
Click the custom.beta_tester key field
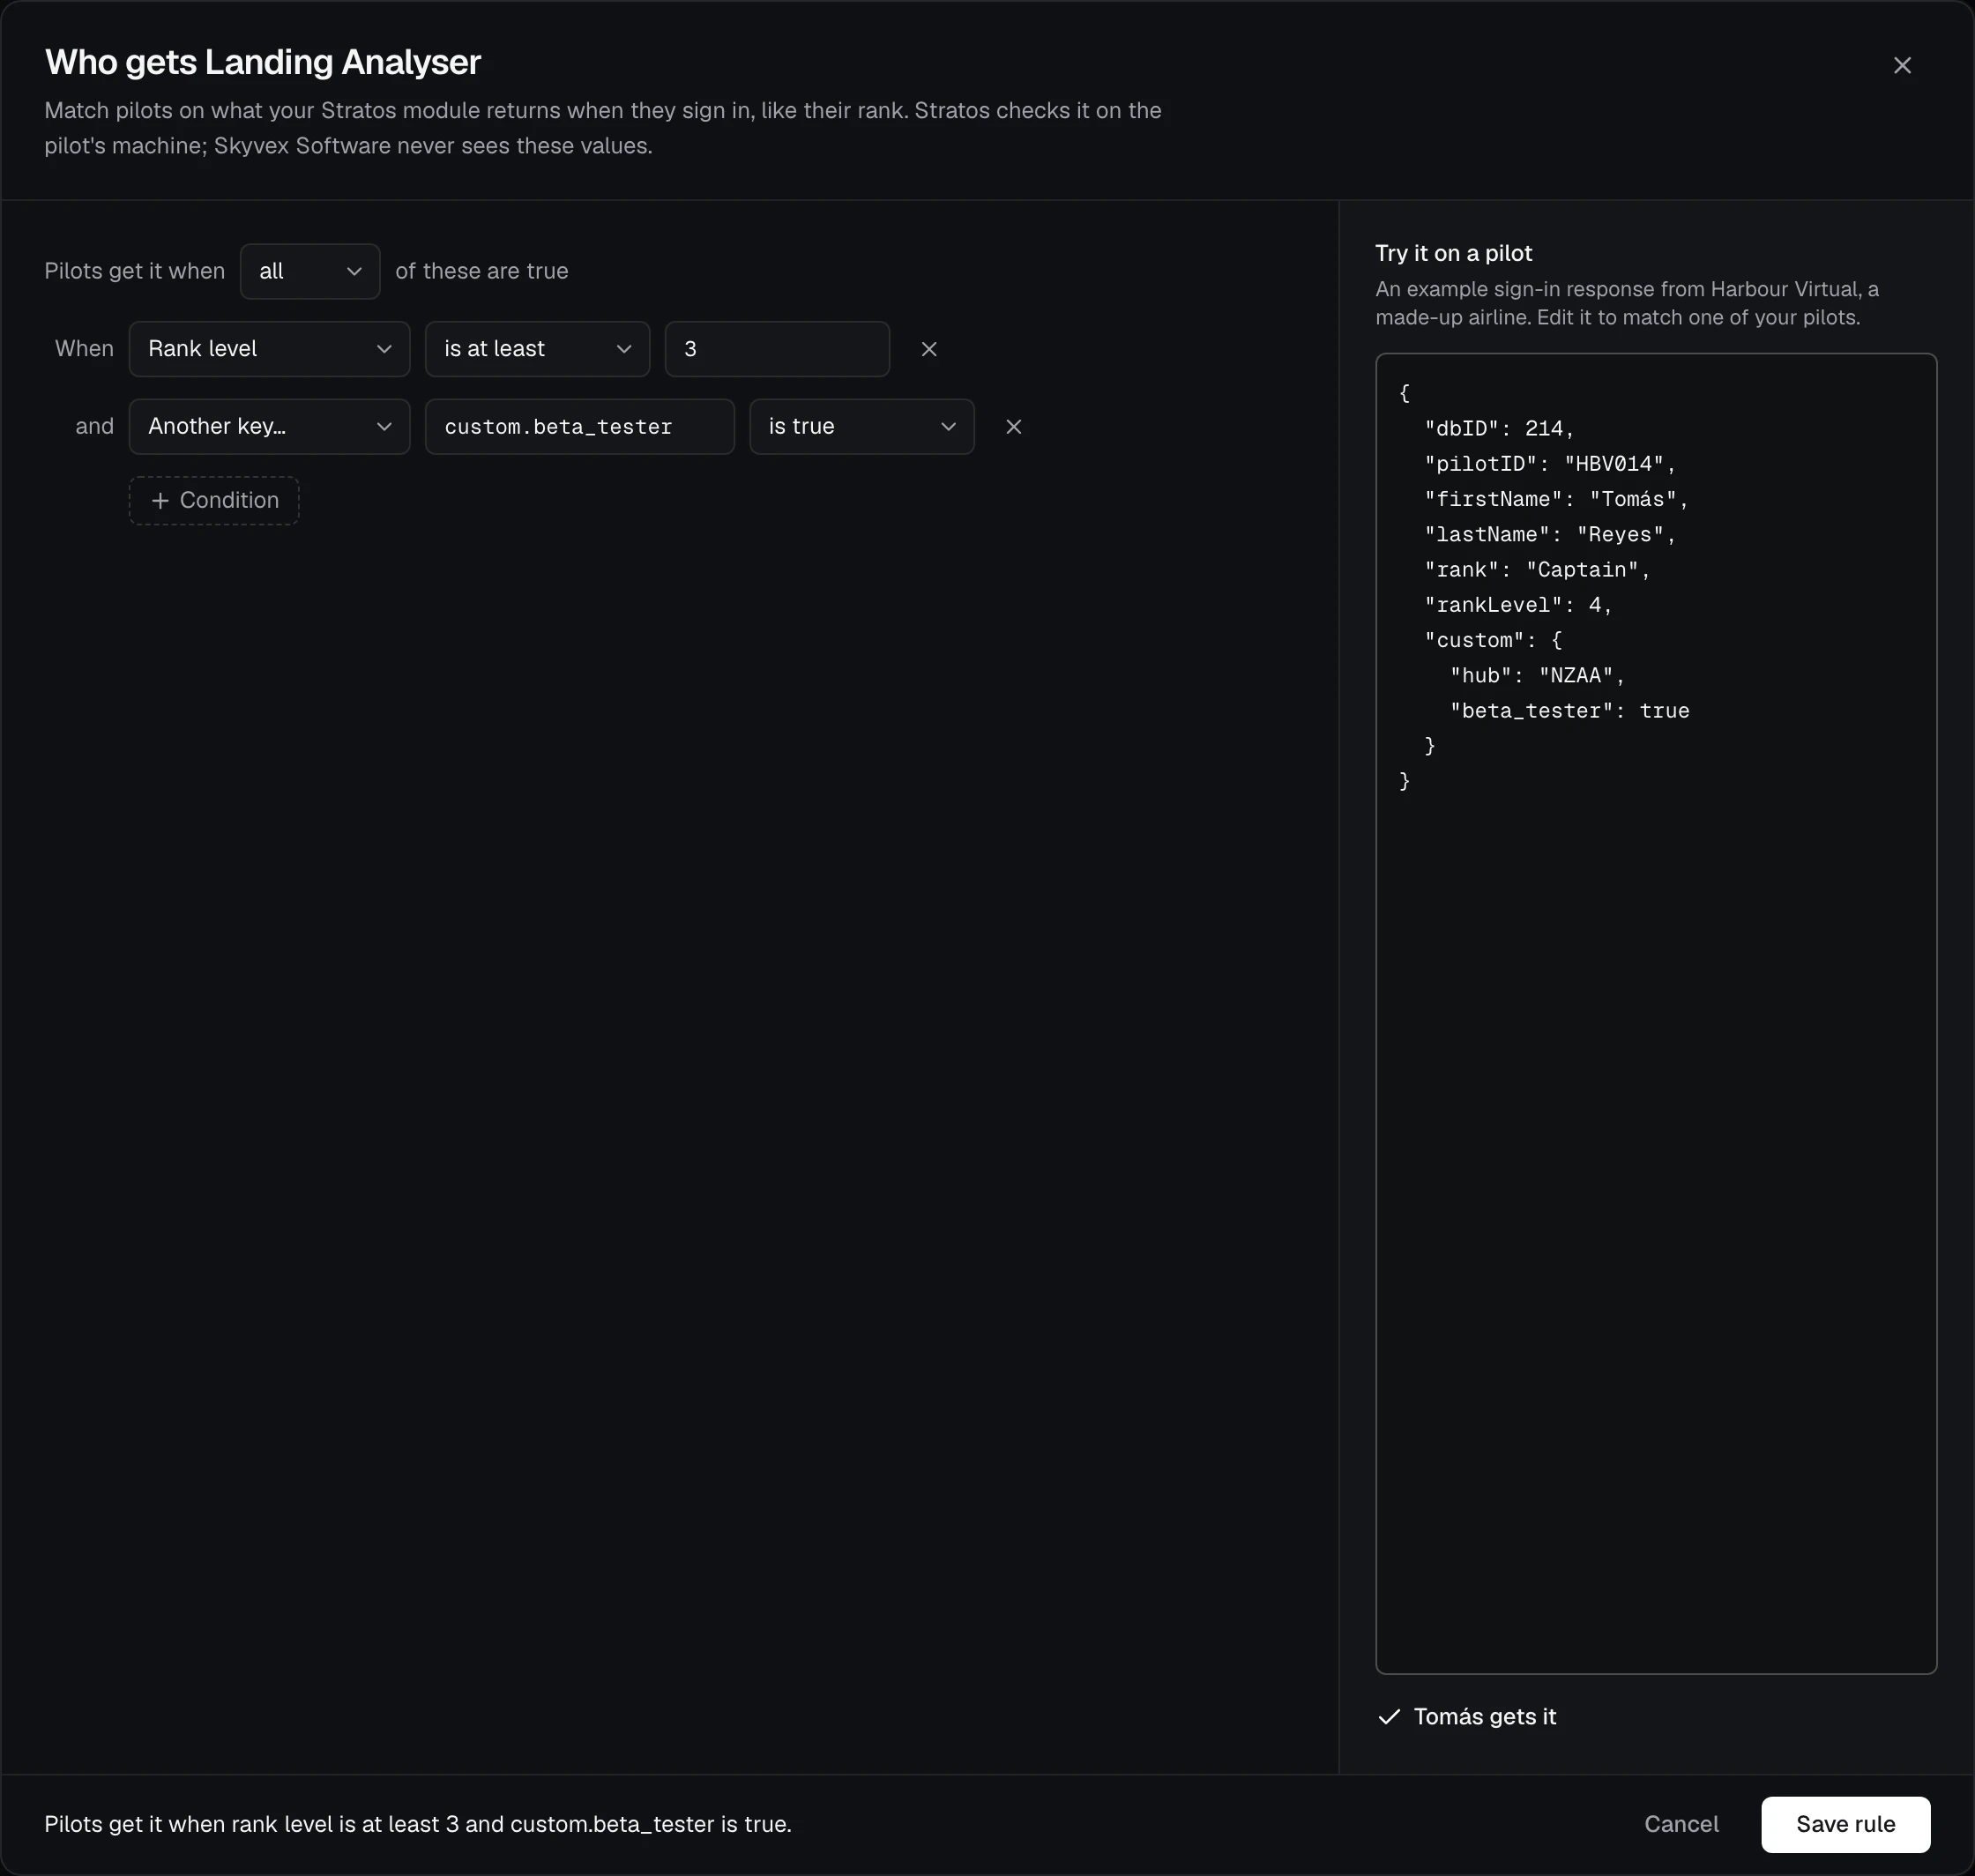pyautogui.click(x=580, y=427)
